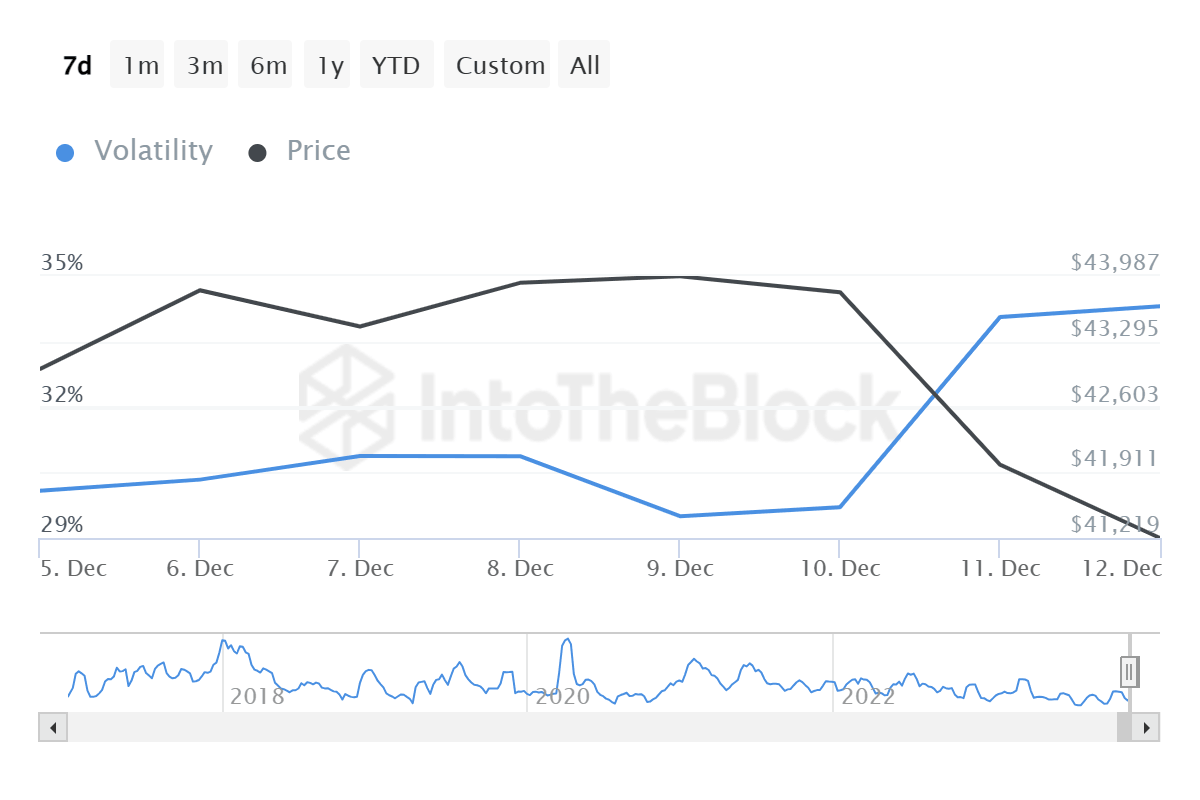
Task: Toggle the Volatility series legend
Action: pos(153,151)
